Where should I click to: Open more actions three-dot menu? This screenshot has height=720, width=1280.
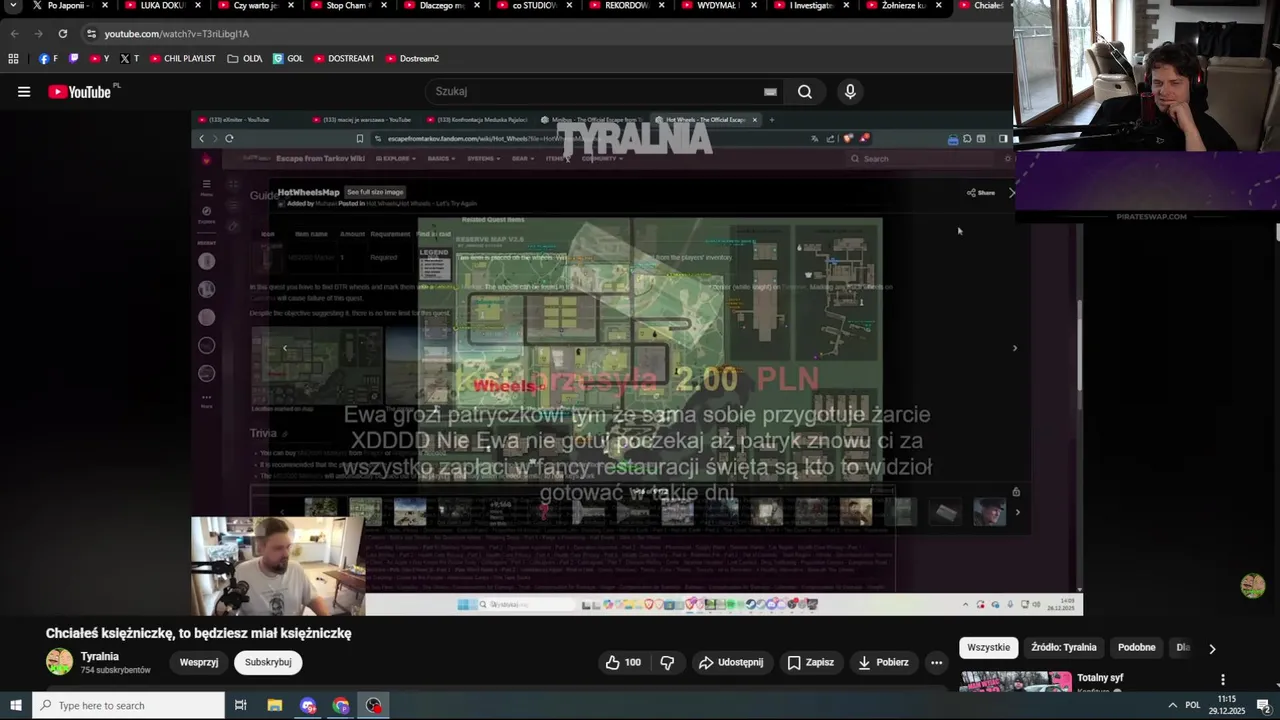[936, 662]
